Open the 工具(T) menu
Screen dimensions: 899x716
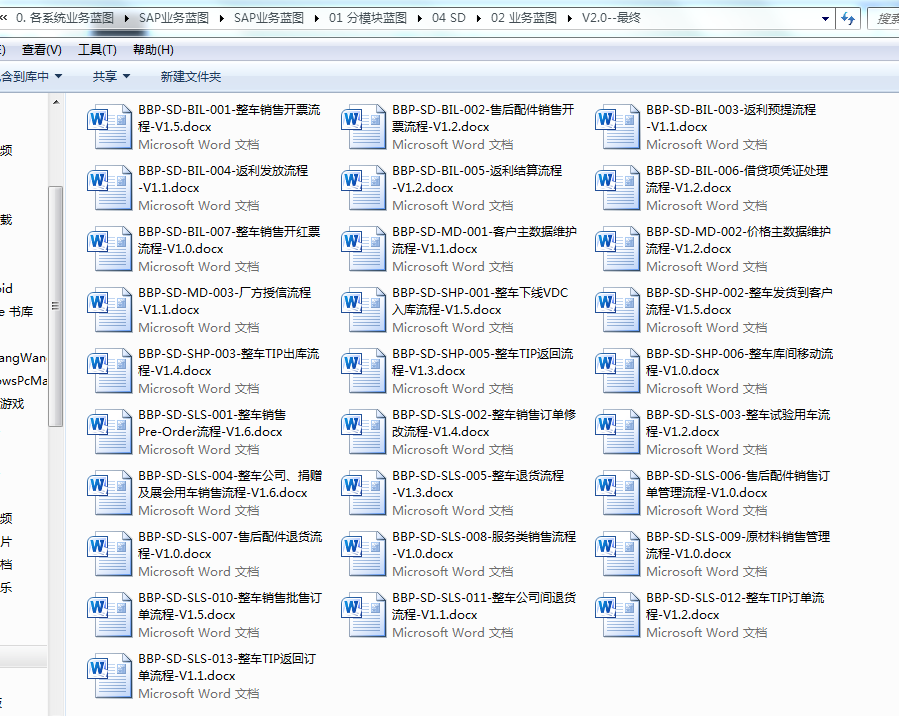coord(97,50)
